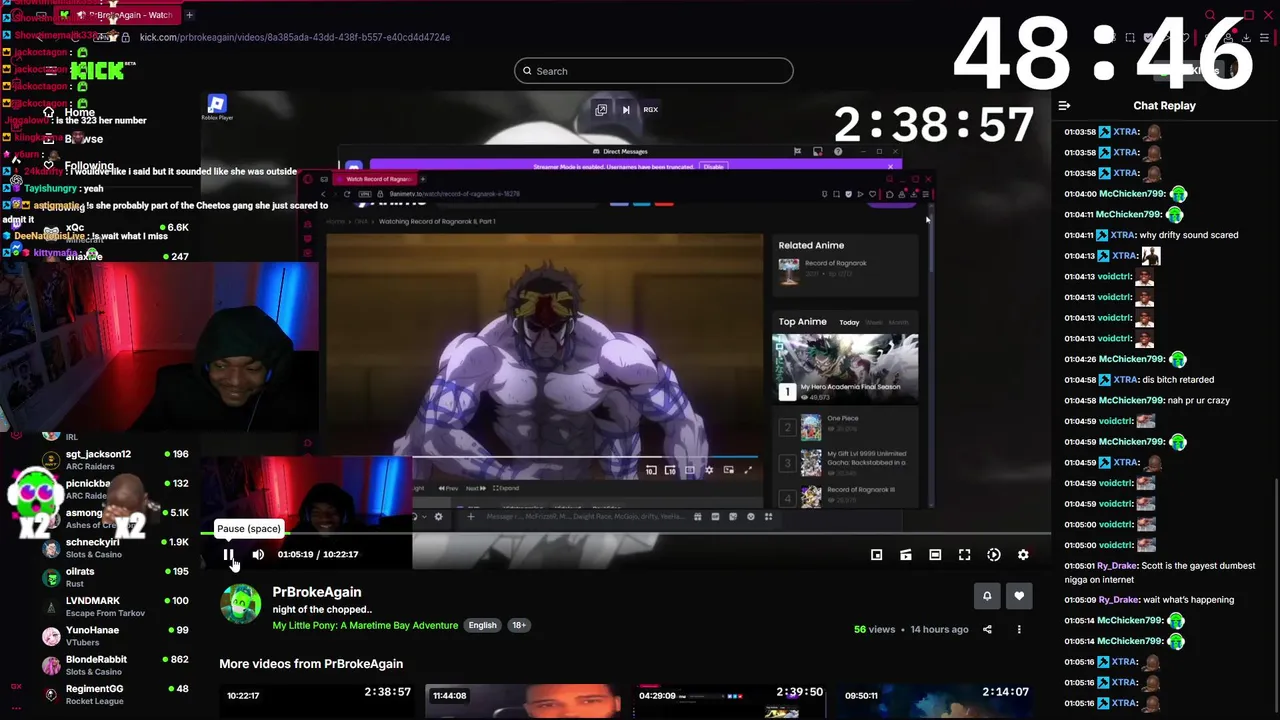Seek along the video progress bar

click(625, 534)
